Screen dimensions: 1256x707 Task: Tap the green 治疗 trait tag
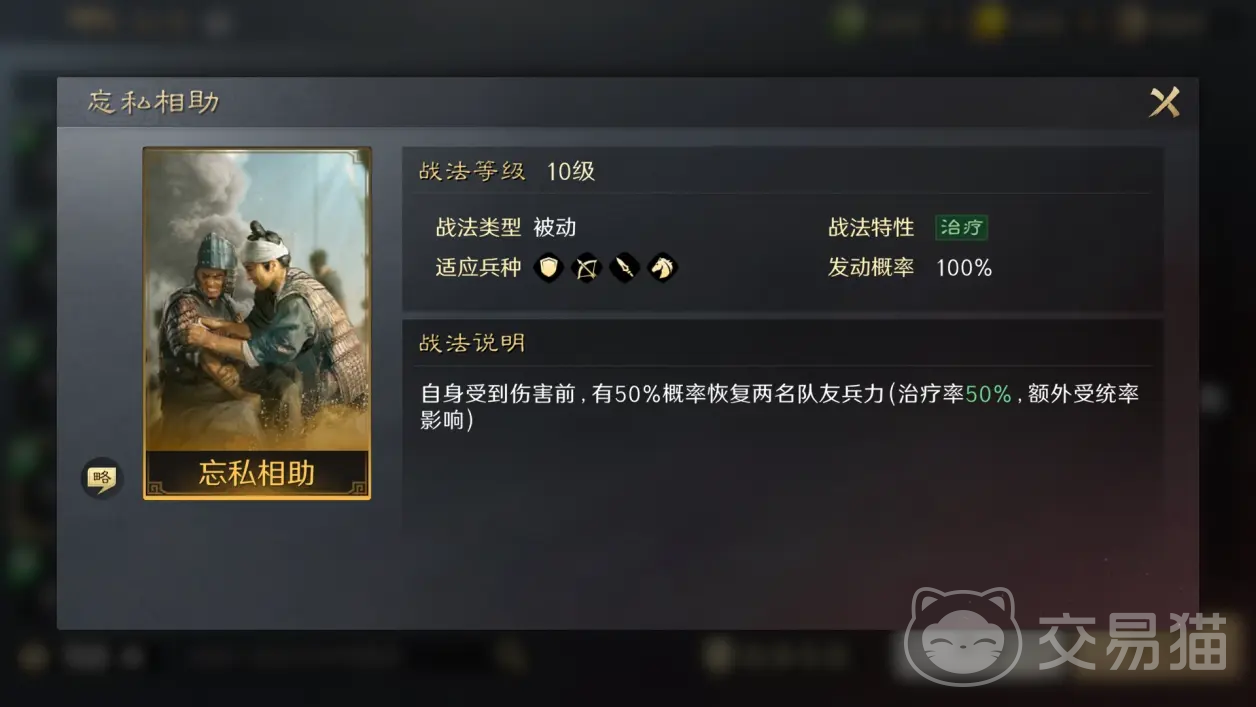[961, 227]
